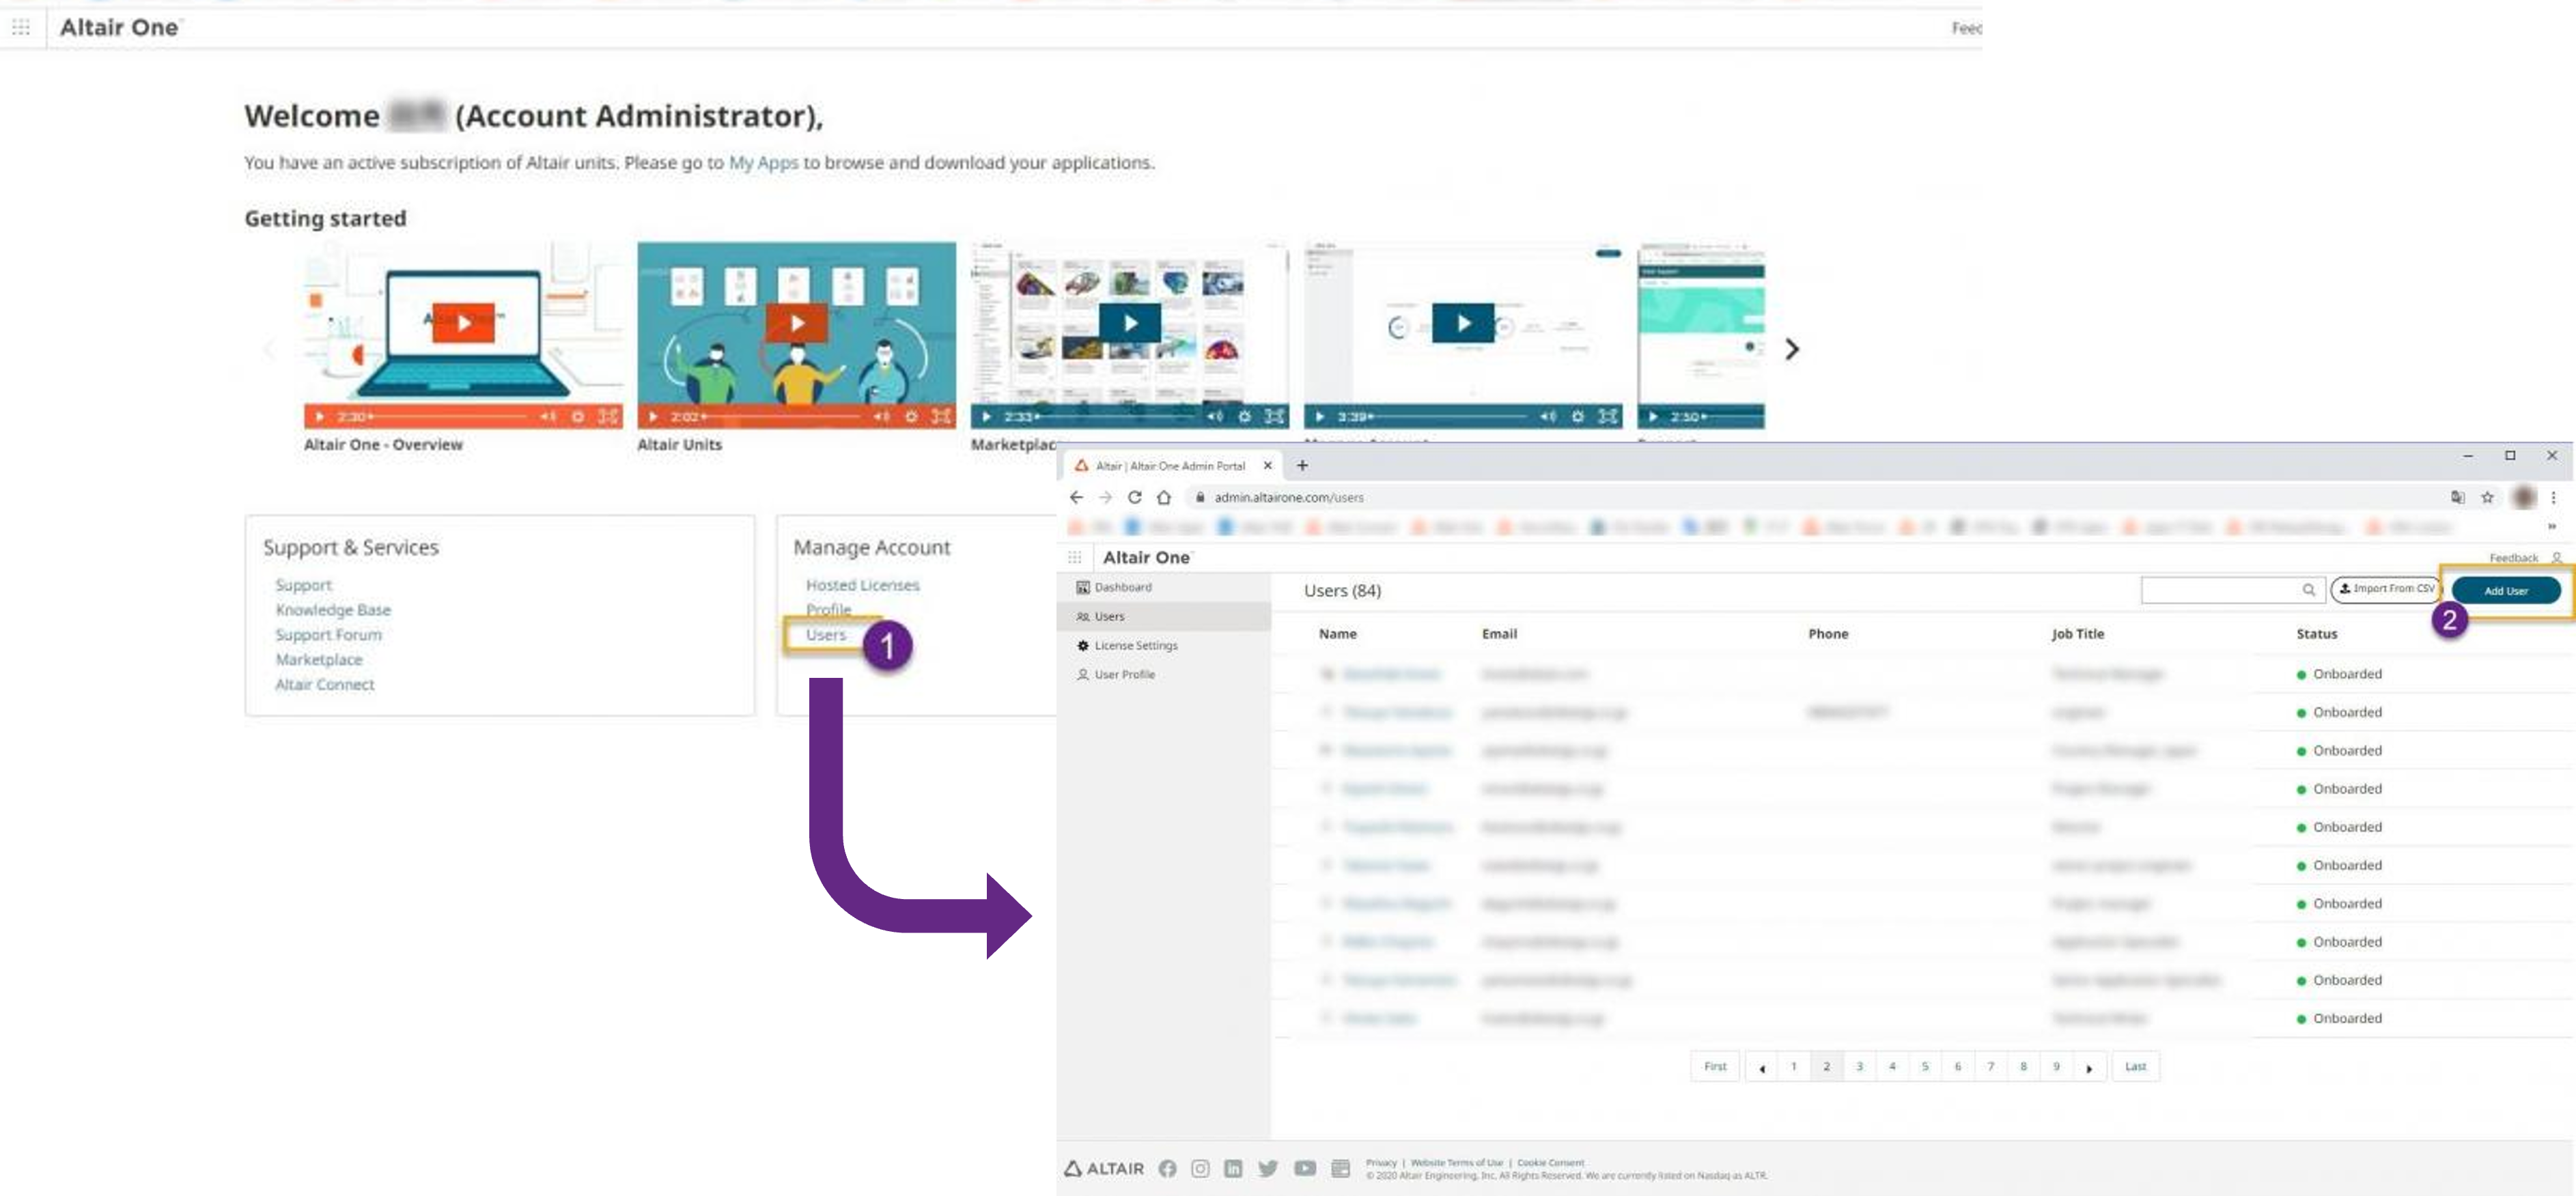Screen dimensions: 2576x1196
Task: Go back in the browser
Action: tap(1076, 497)
